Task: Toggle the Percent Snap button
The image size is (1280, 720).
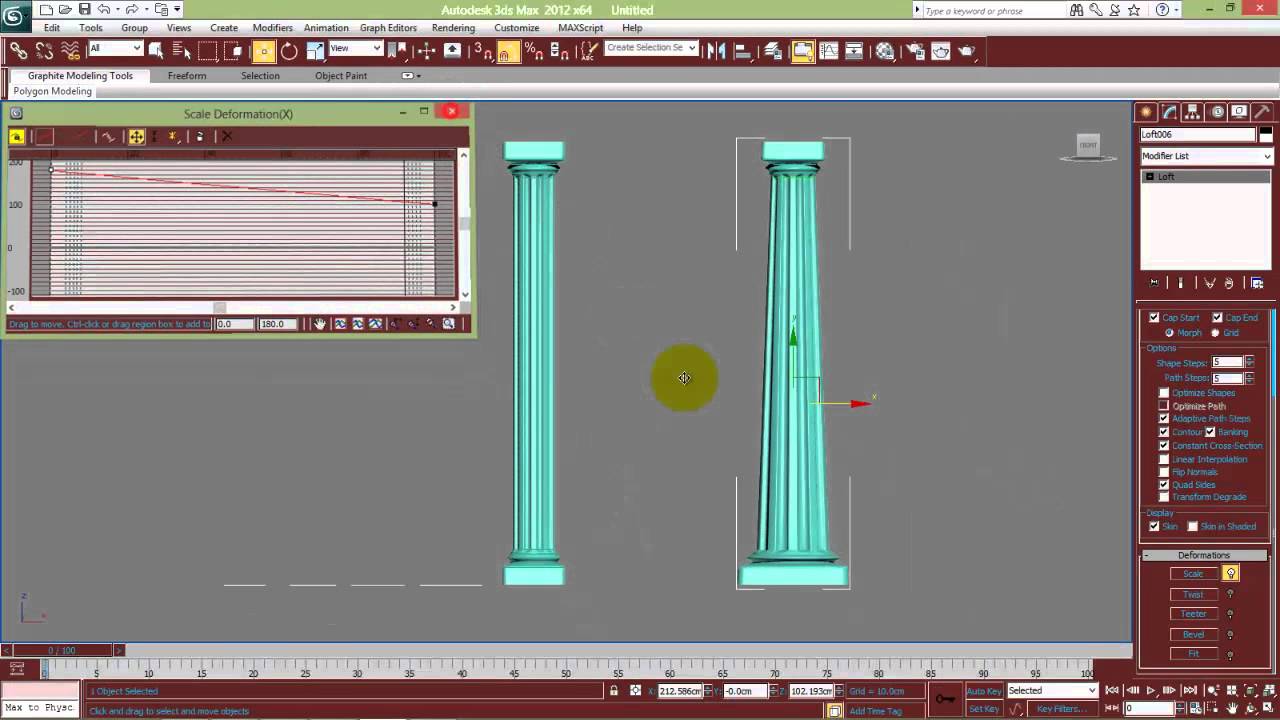Action: tap(534, 50)
